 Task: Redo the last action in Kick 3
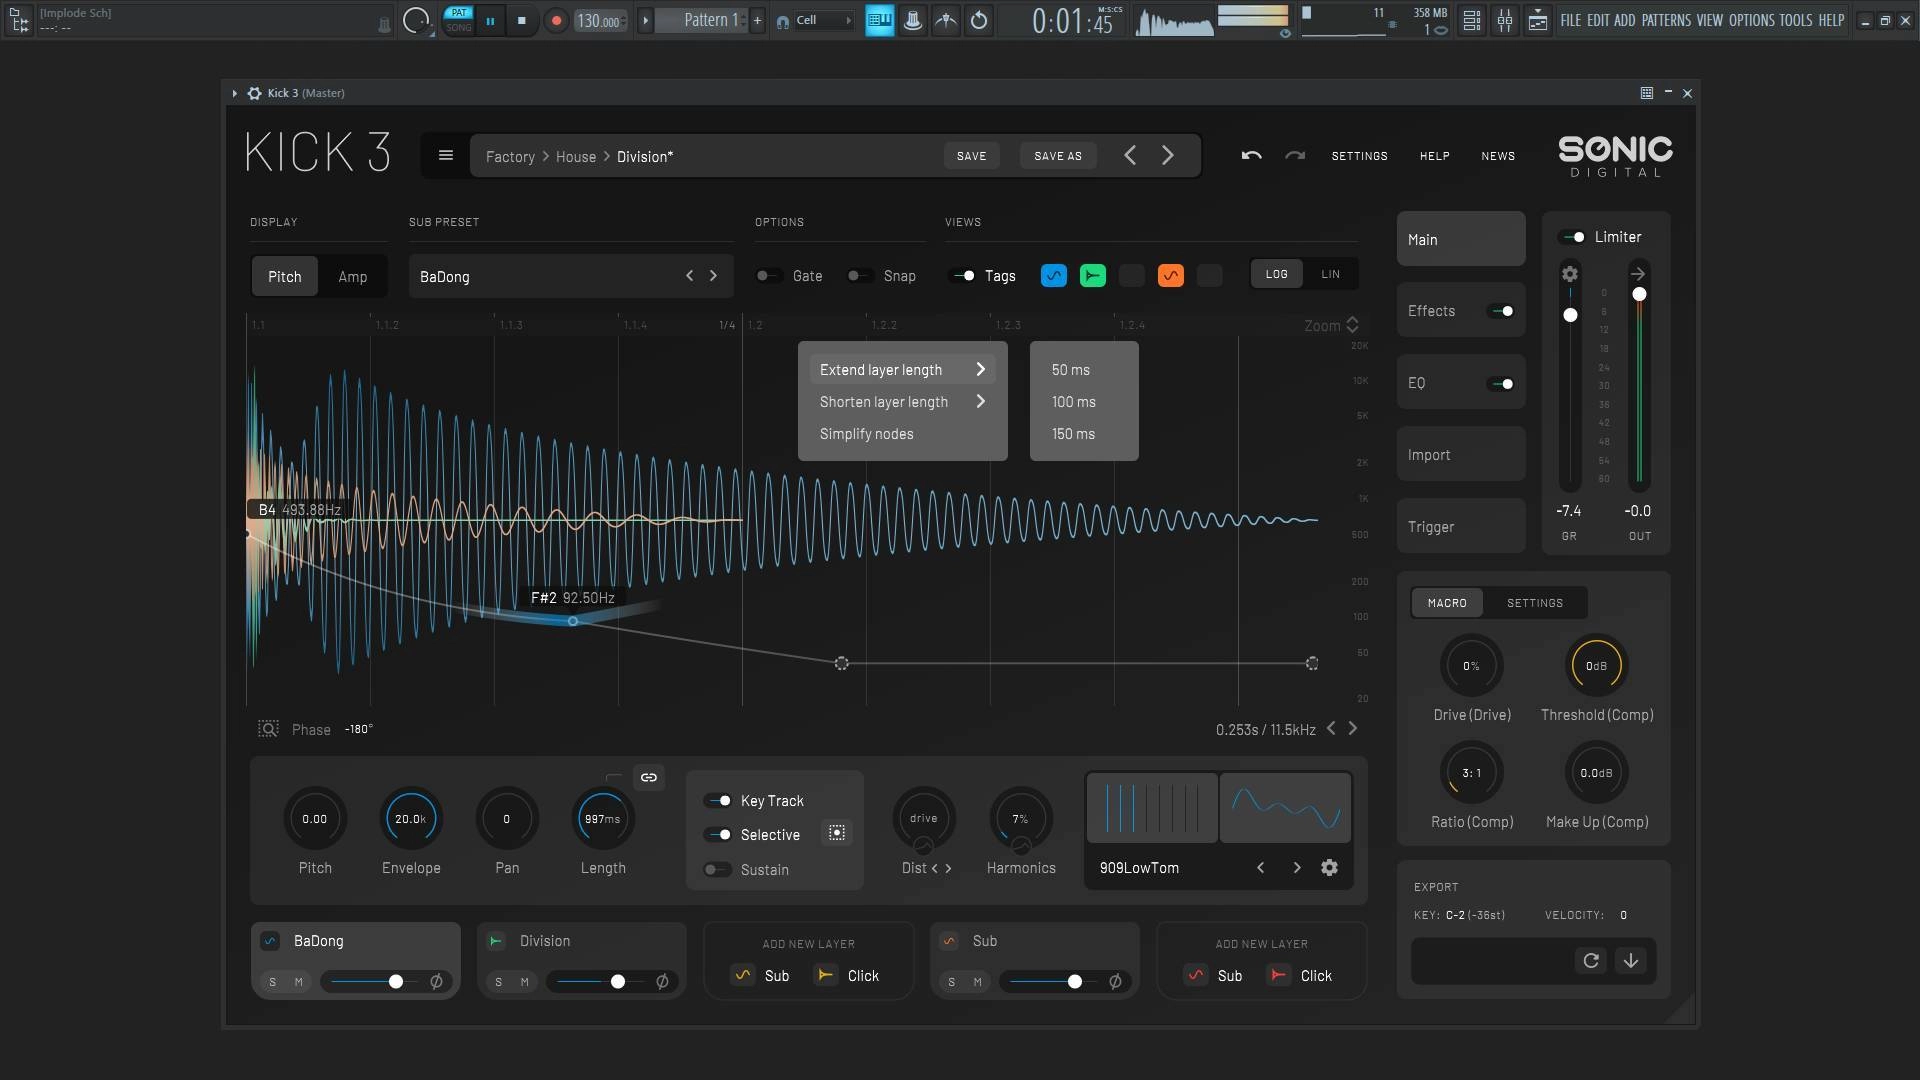[1295, 155]
